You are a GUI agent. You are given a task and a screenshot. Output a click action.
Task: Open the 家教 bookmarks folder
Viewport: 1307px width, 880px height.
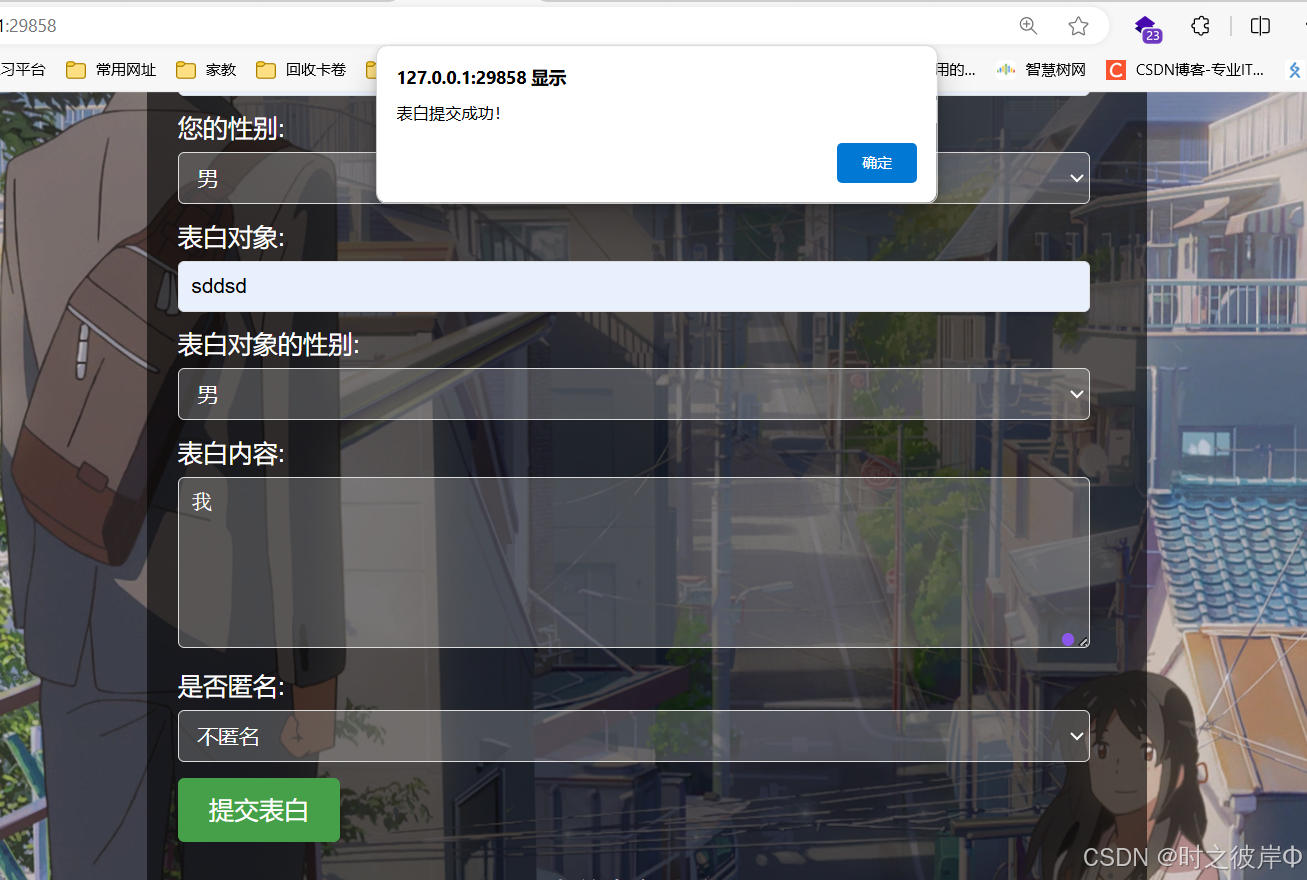point(206,70)
